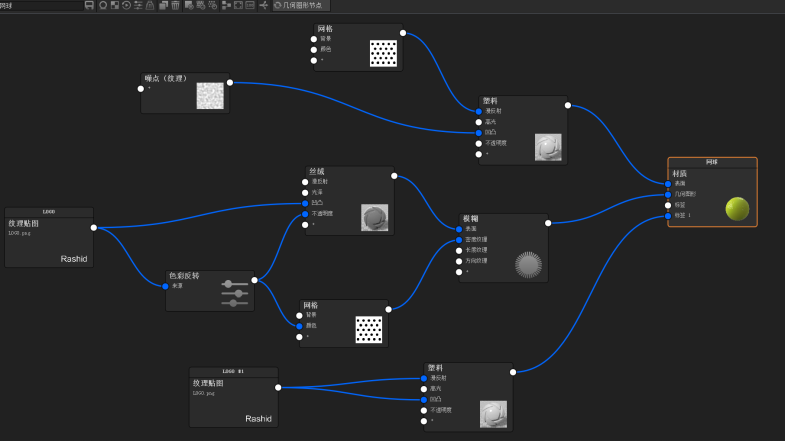Select the LOGO 纹理贴图 node titled LOGO
Image resolution: width=785 pixels, height=441 pixels.
(x=49, y=212)
